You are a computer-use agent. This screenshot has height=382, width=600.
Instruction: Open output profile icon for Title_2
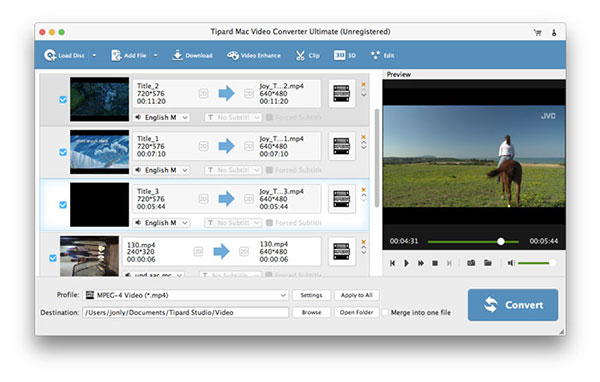[x=342, y=93]
